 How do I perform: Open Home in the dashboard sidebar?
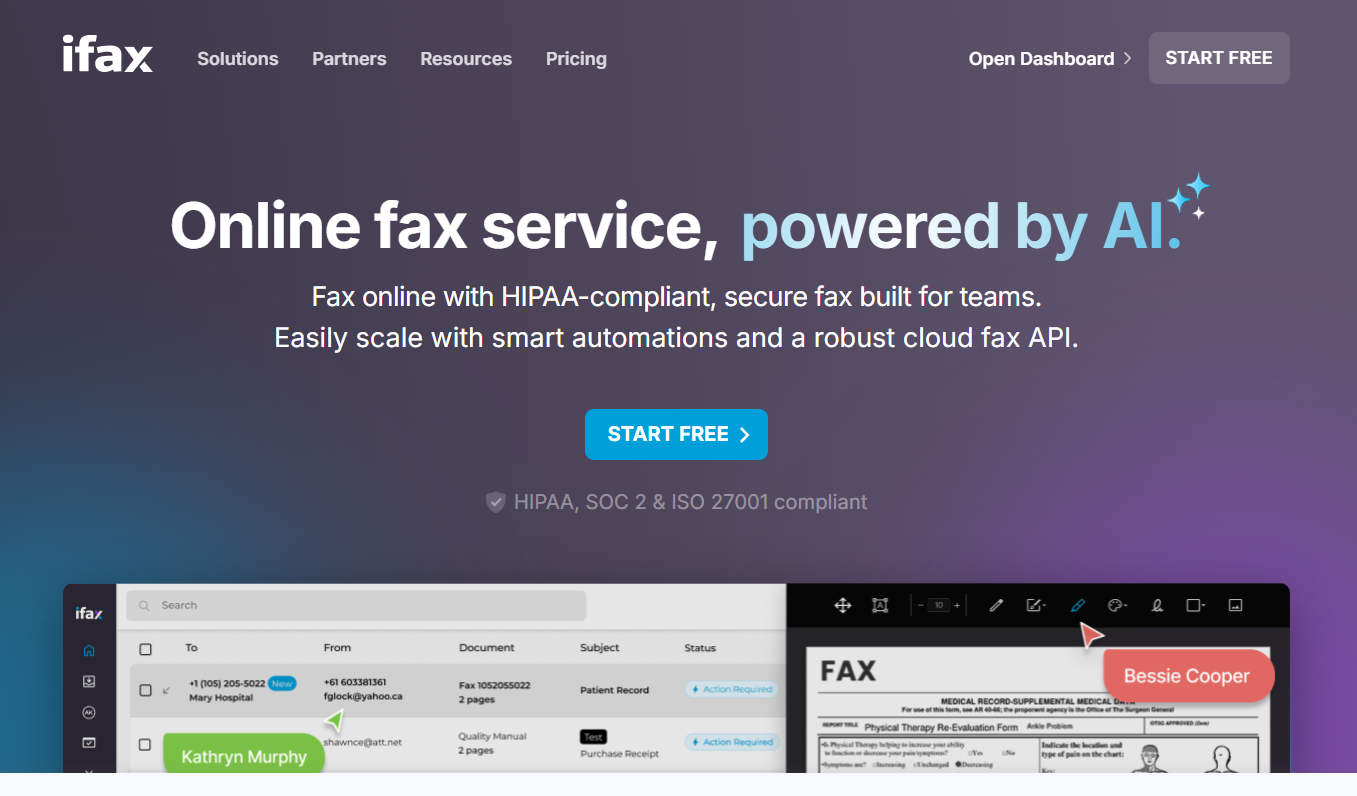89,650
